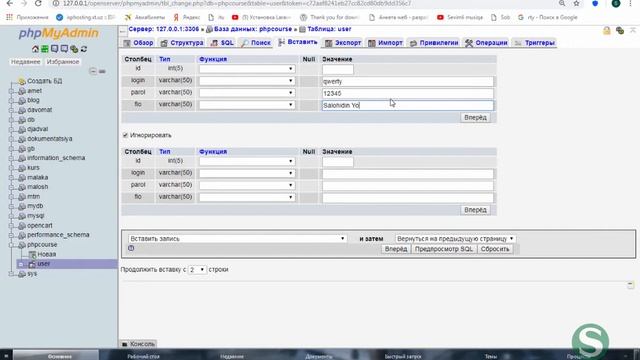Open function dropdown for second login row
Viewport: 640px width, 360px height.
(x=247, y=173)
